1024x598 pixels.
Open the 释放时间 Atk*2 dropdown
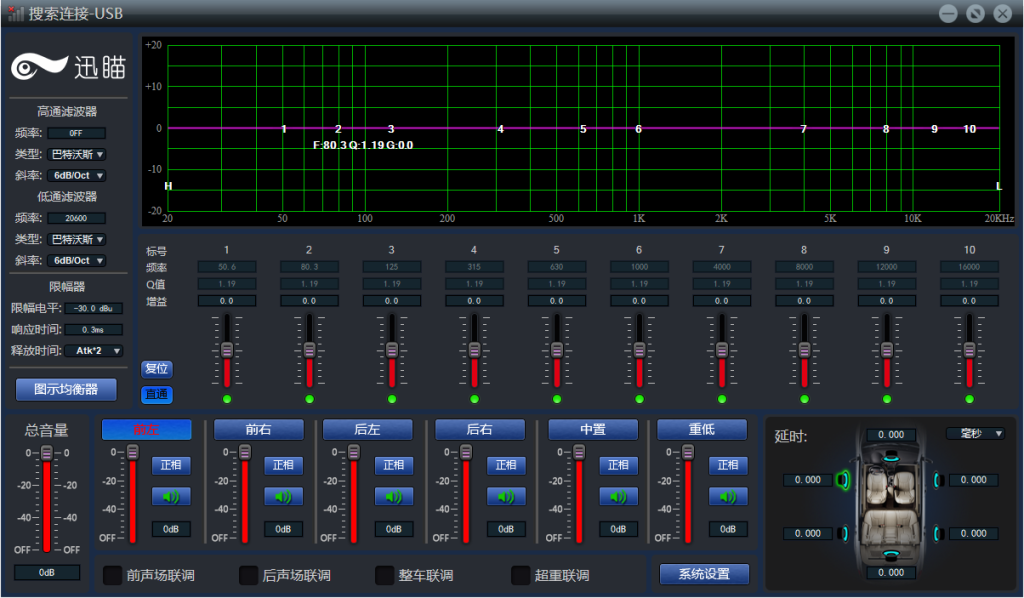[94, 351]
